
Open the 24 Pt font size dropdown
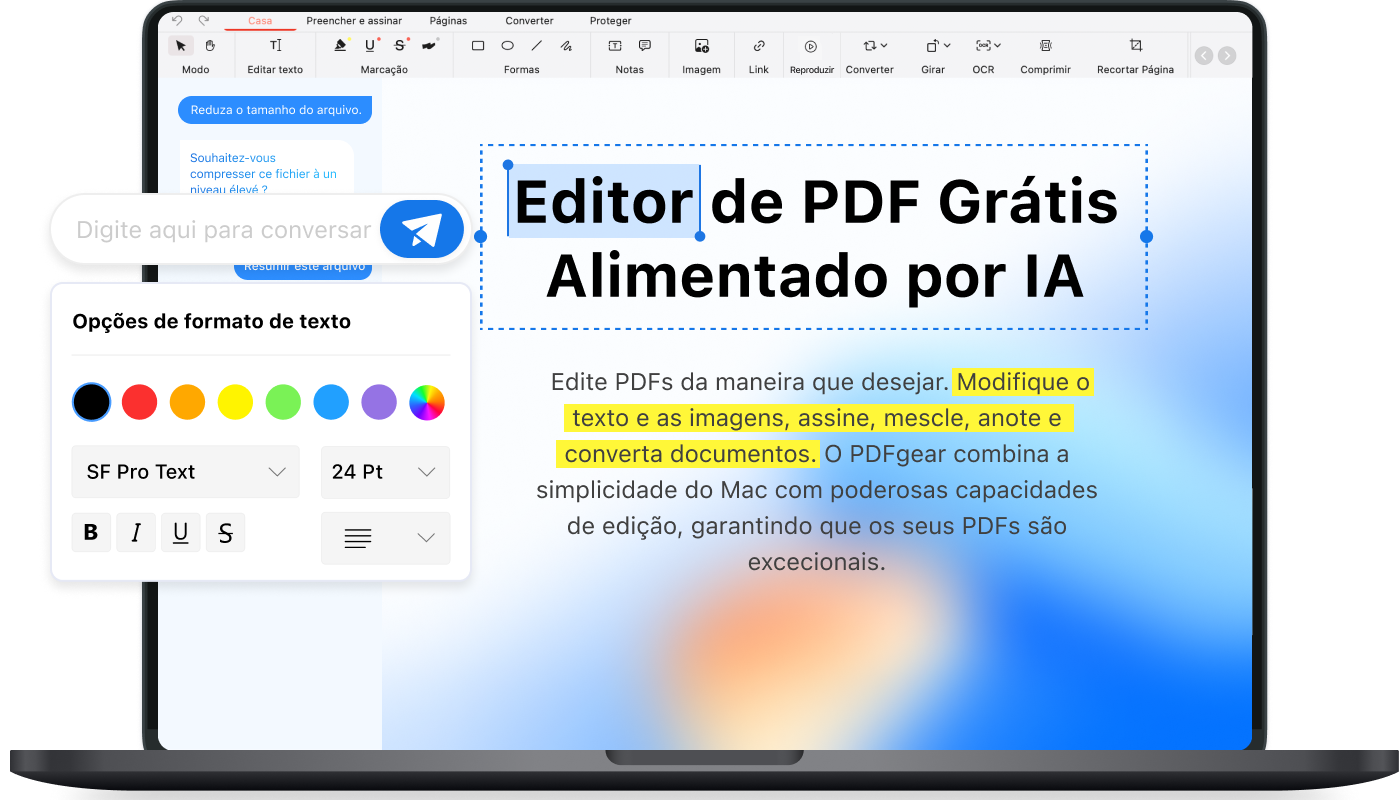click(385, 471)
